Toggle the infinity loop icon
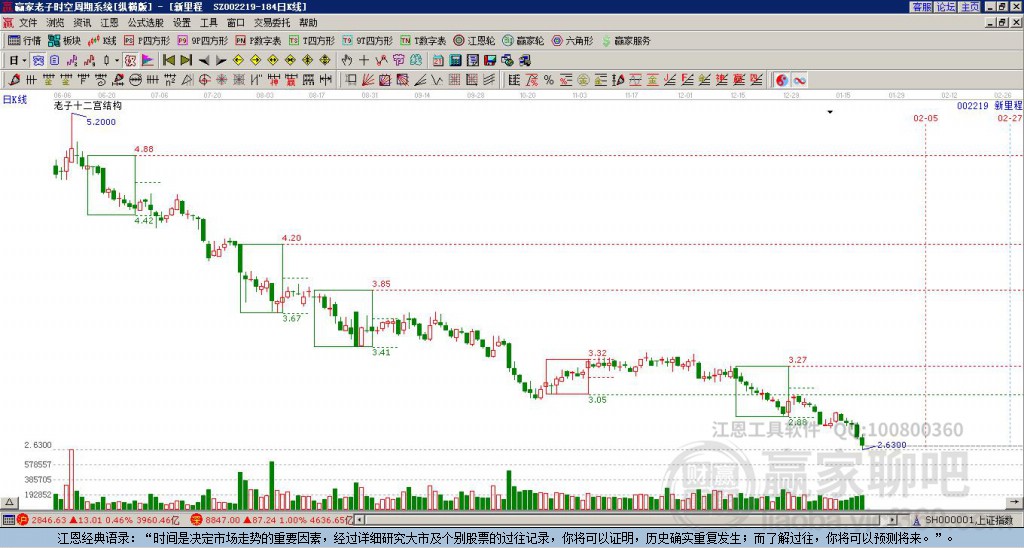The height and width of the screenshot is (548, 1024). click(799, 80)
